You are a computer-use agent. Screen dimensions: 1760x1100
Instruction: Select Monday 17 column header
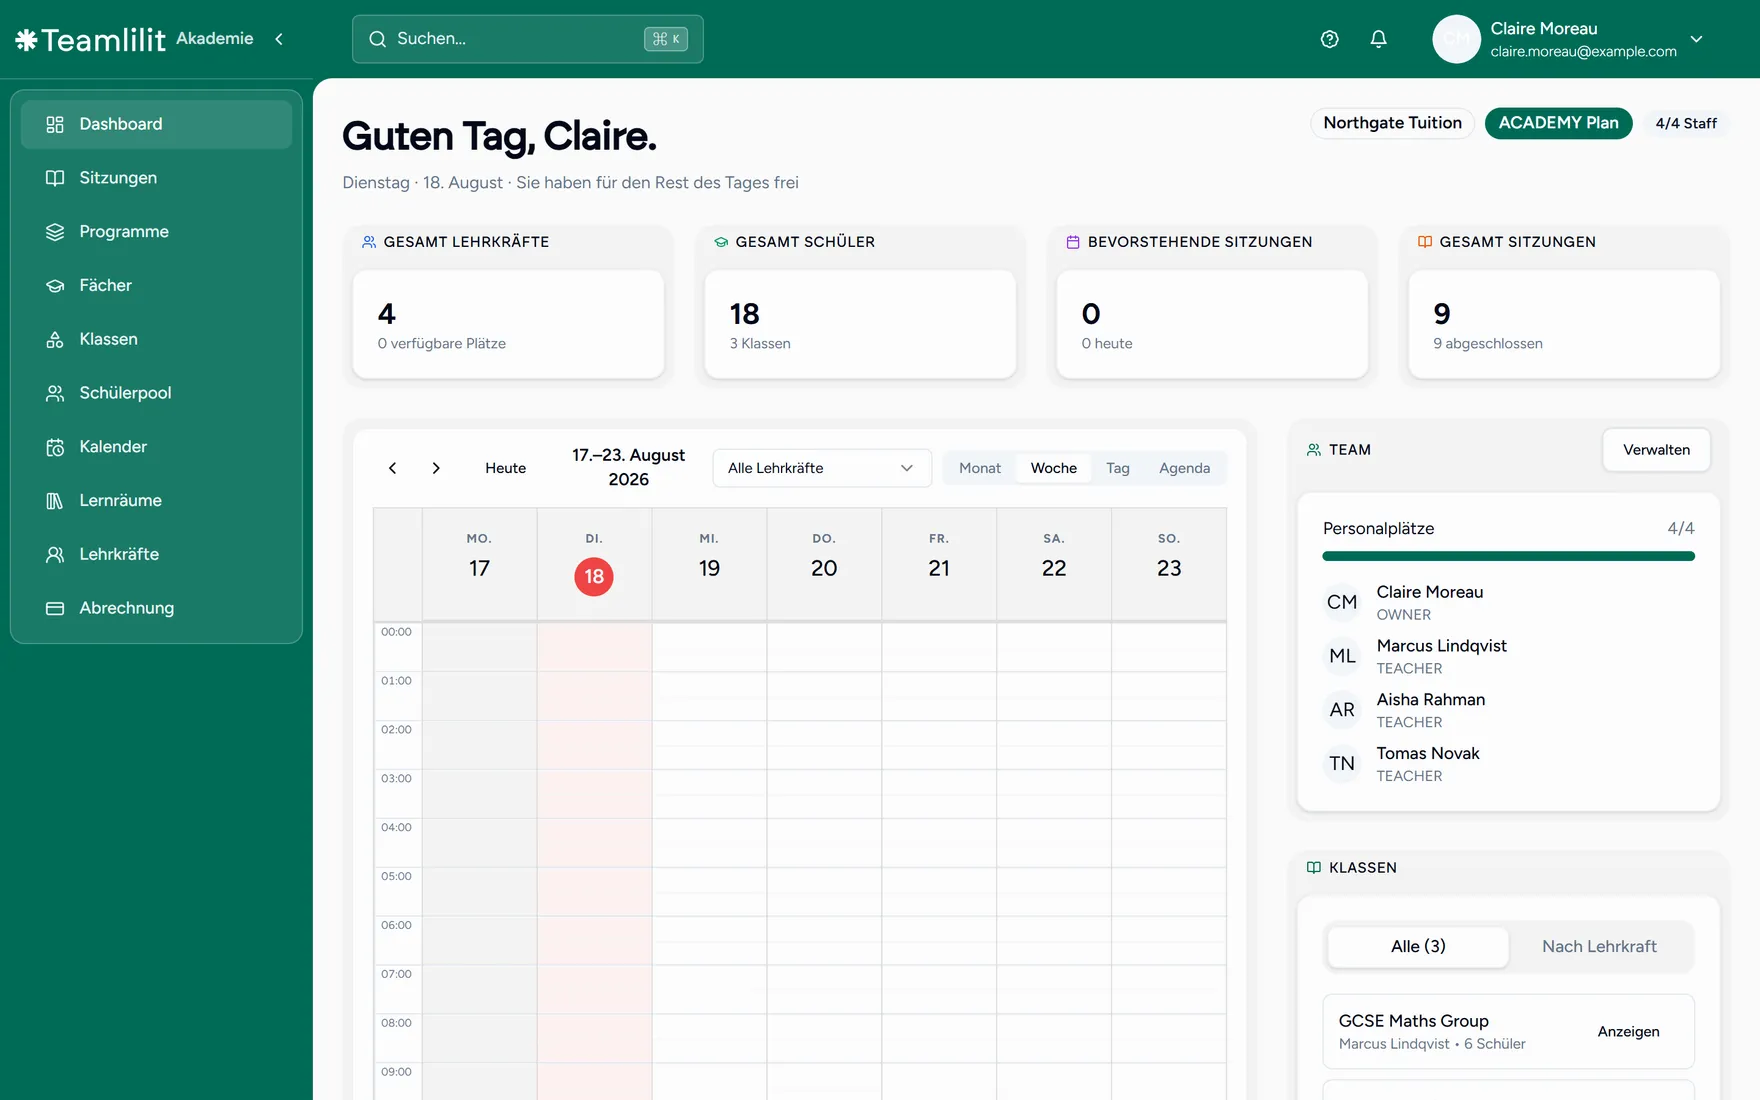[x=480, y=565]
